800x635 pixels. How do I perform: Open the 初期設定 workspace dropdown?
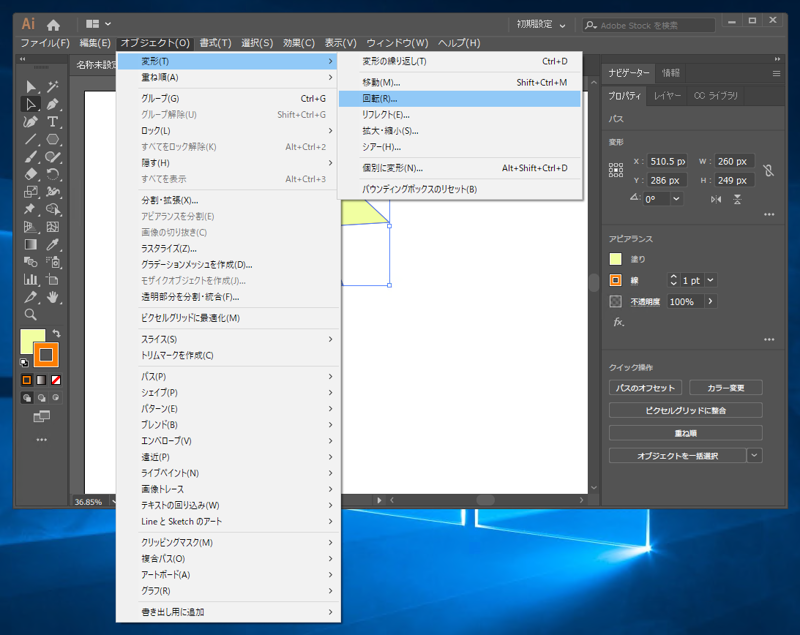click(541, 24)
